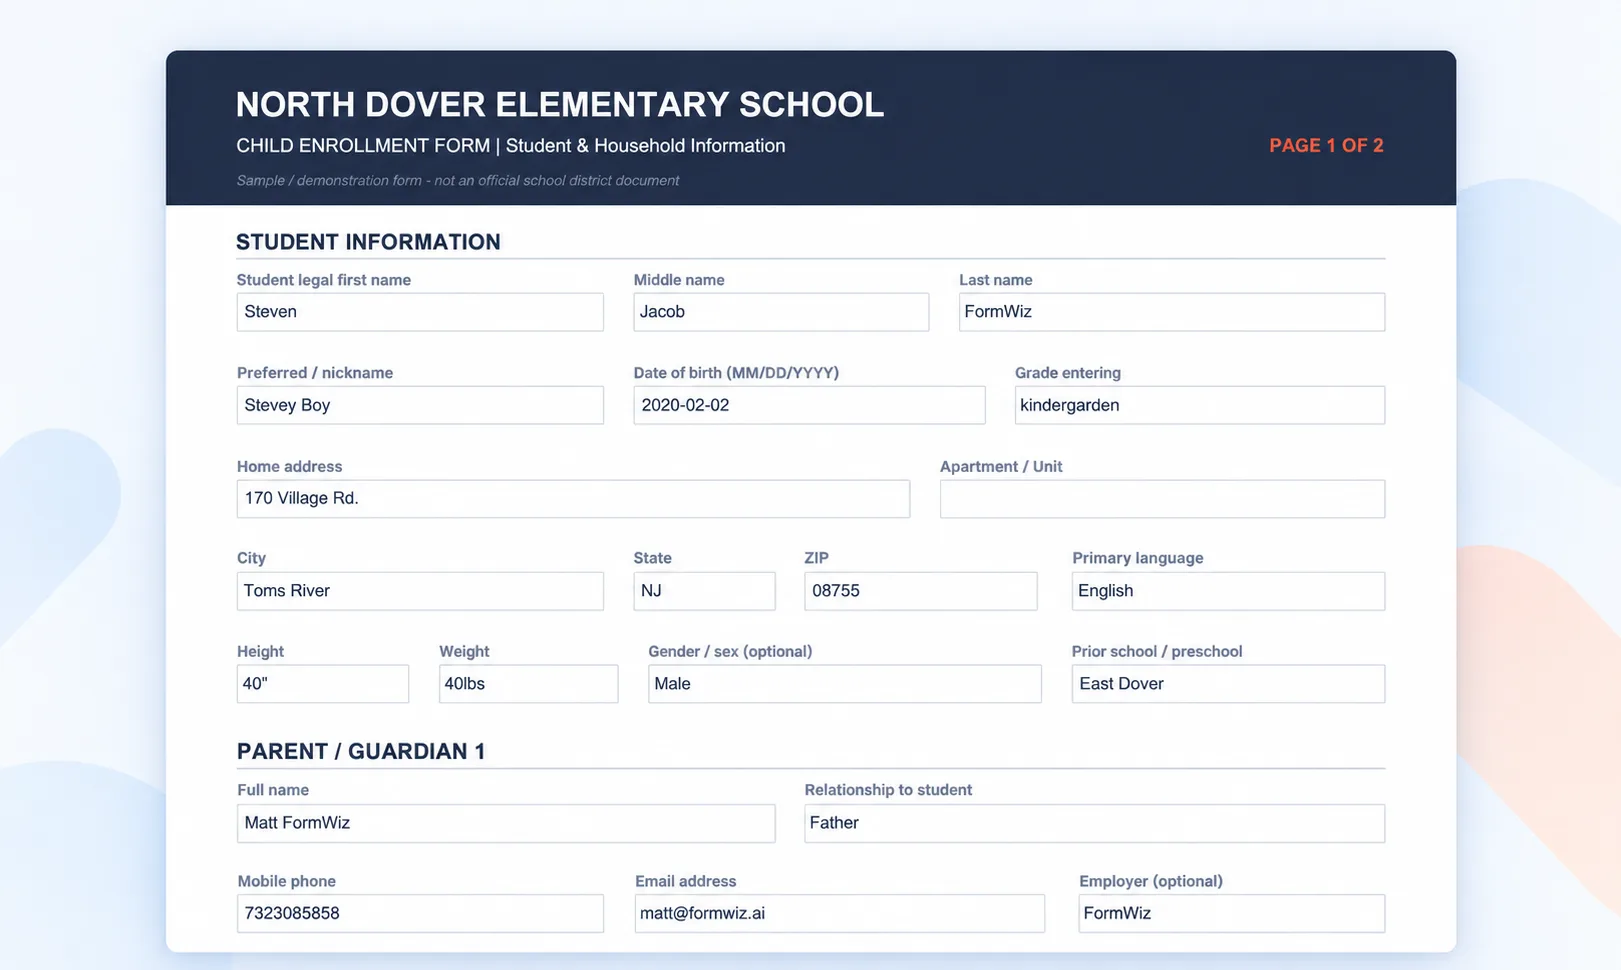Select the Grade entering field
The width and height of the screenshot is (1621, 970).
1200,405
